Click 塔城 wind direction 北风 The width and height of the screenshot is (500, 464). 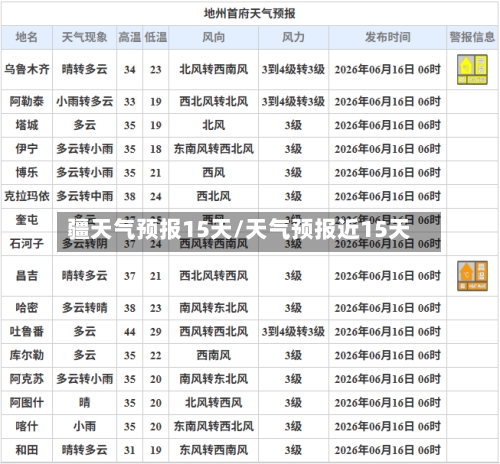click(x=213, y=125)
